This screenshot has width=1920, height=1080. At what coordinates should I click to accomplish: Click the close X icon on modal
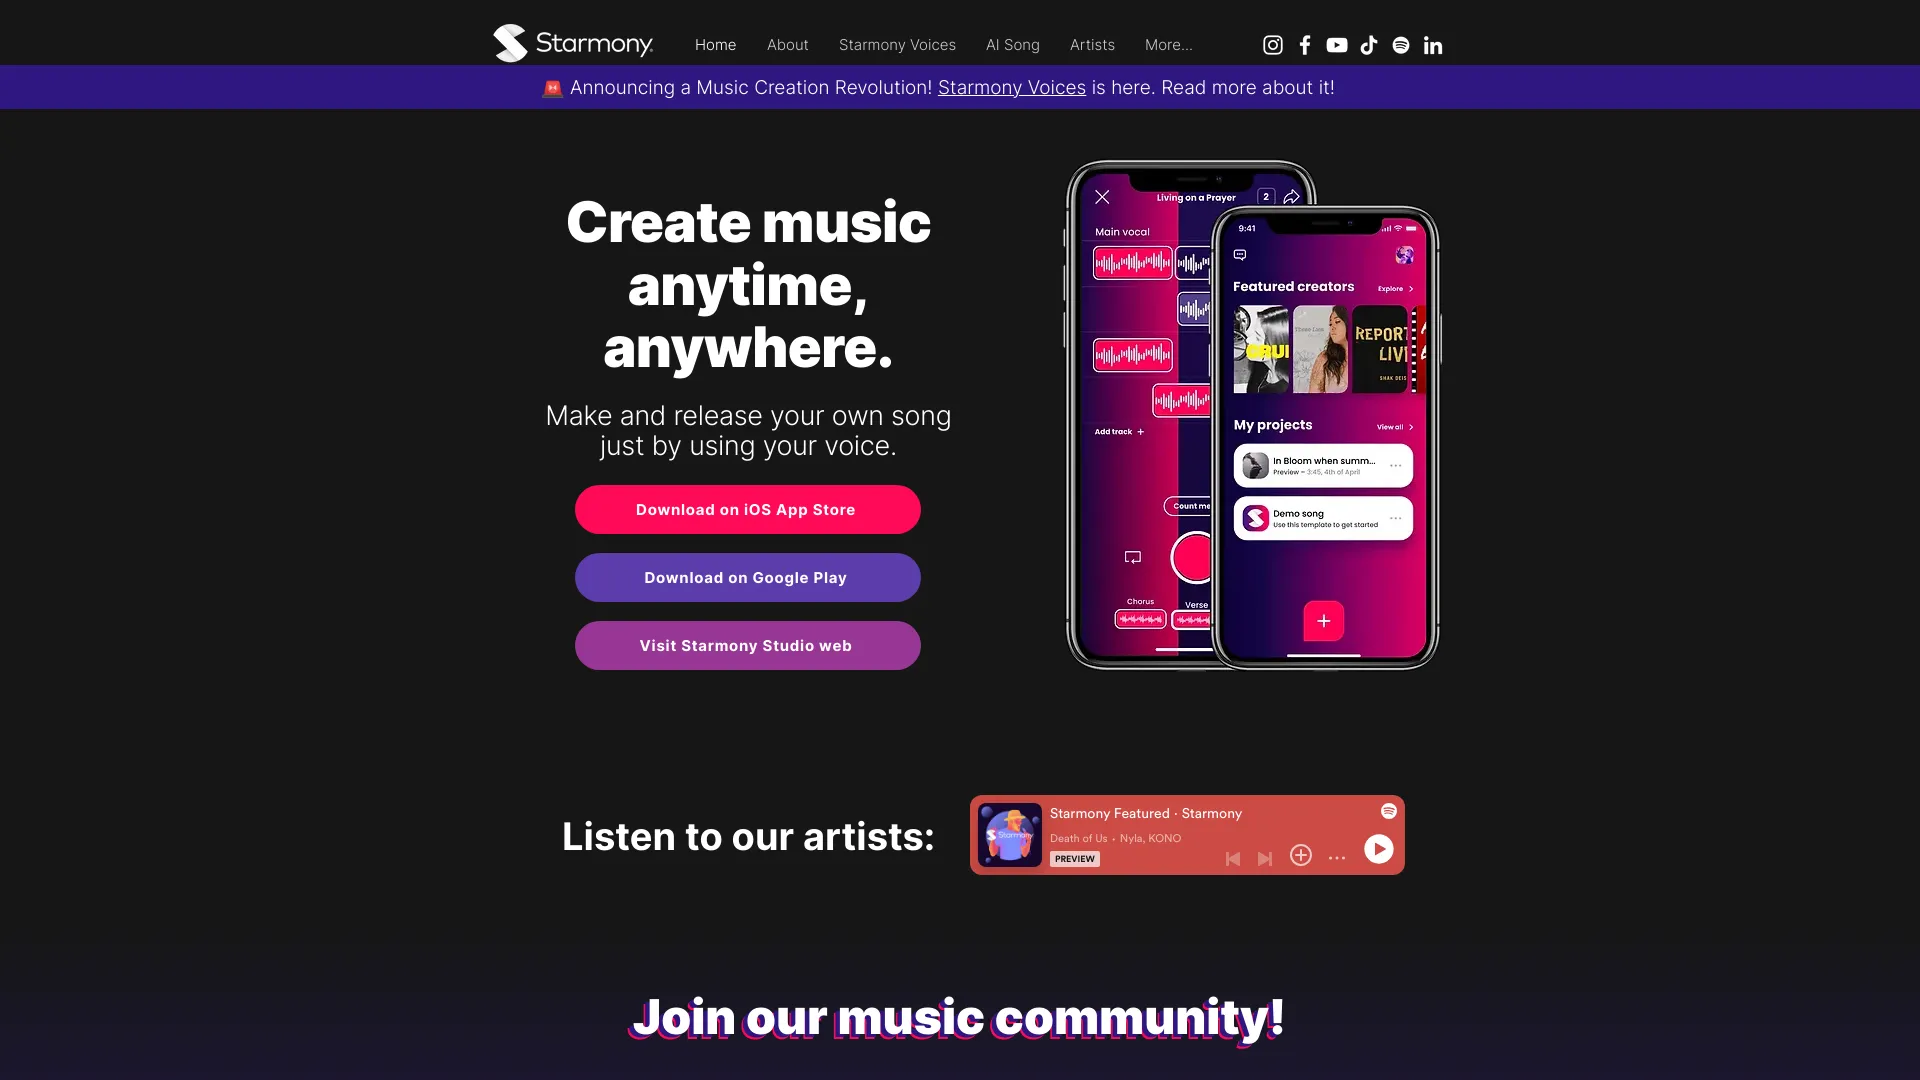tap(1102, 196)
